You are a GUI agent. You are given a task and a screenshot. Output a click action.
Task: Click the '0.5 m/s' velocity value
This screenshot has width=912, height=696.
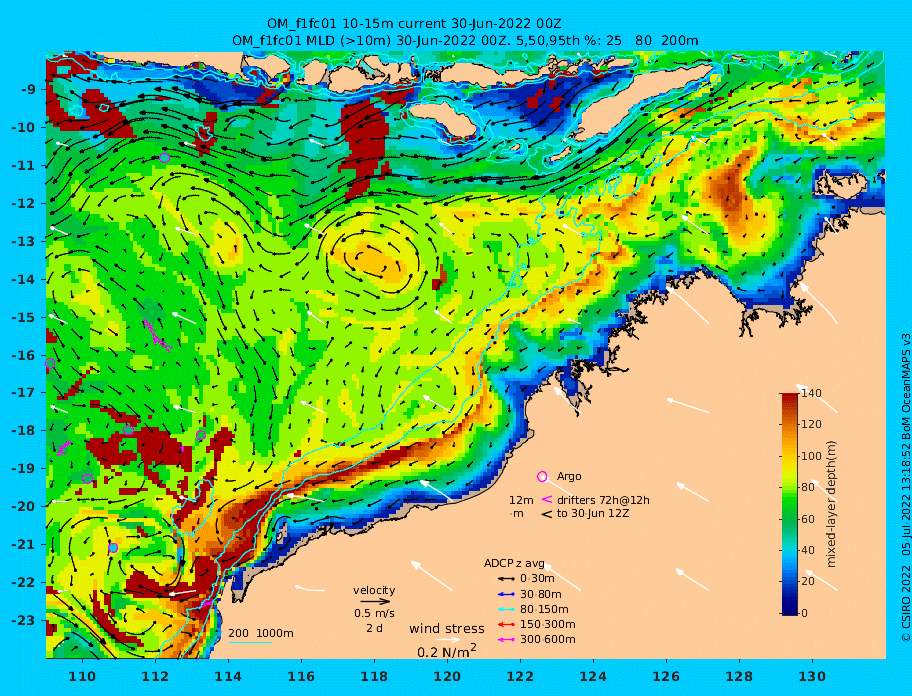(375, 613)
